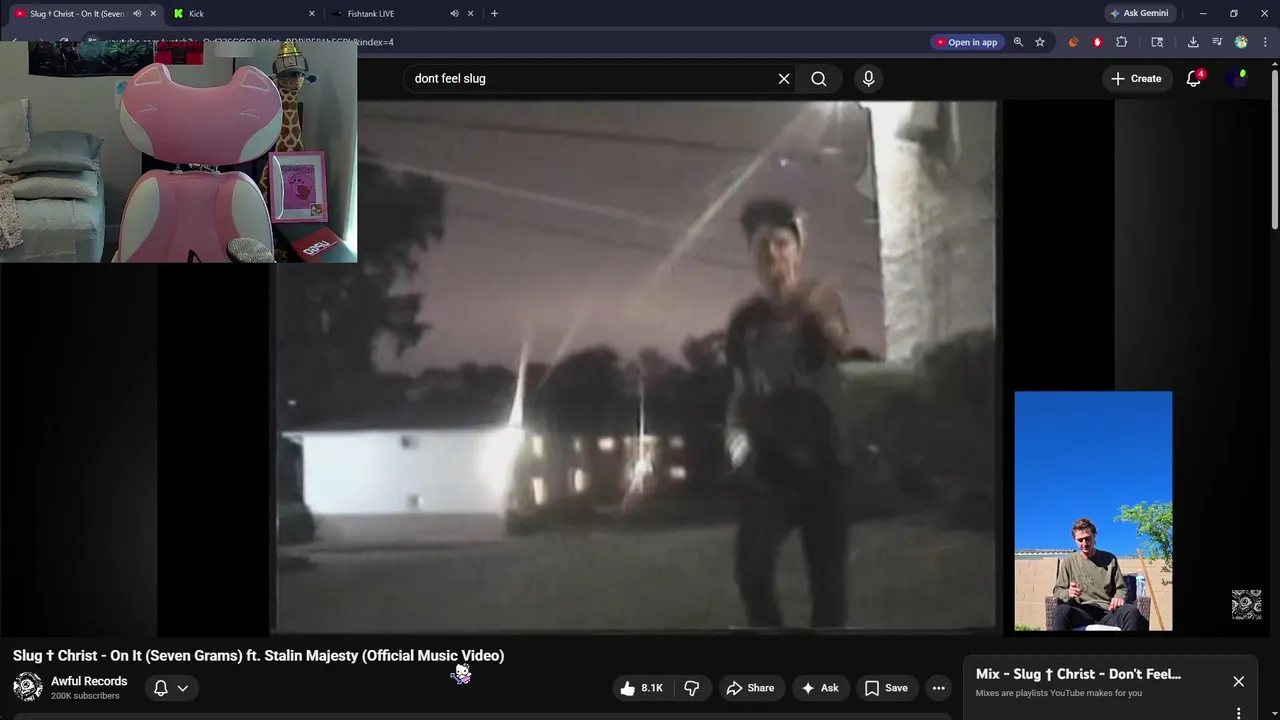The image size is (1280, 720).
Task: Click the Mix - Slug Christ playlist title
Action: pyautogui.click(x=1078, y=674)
